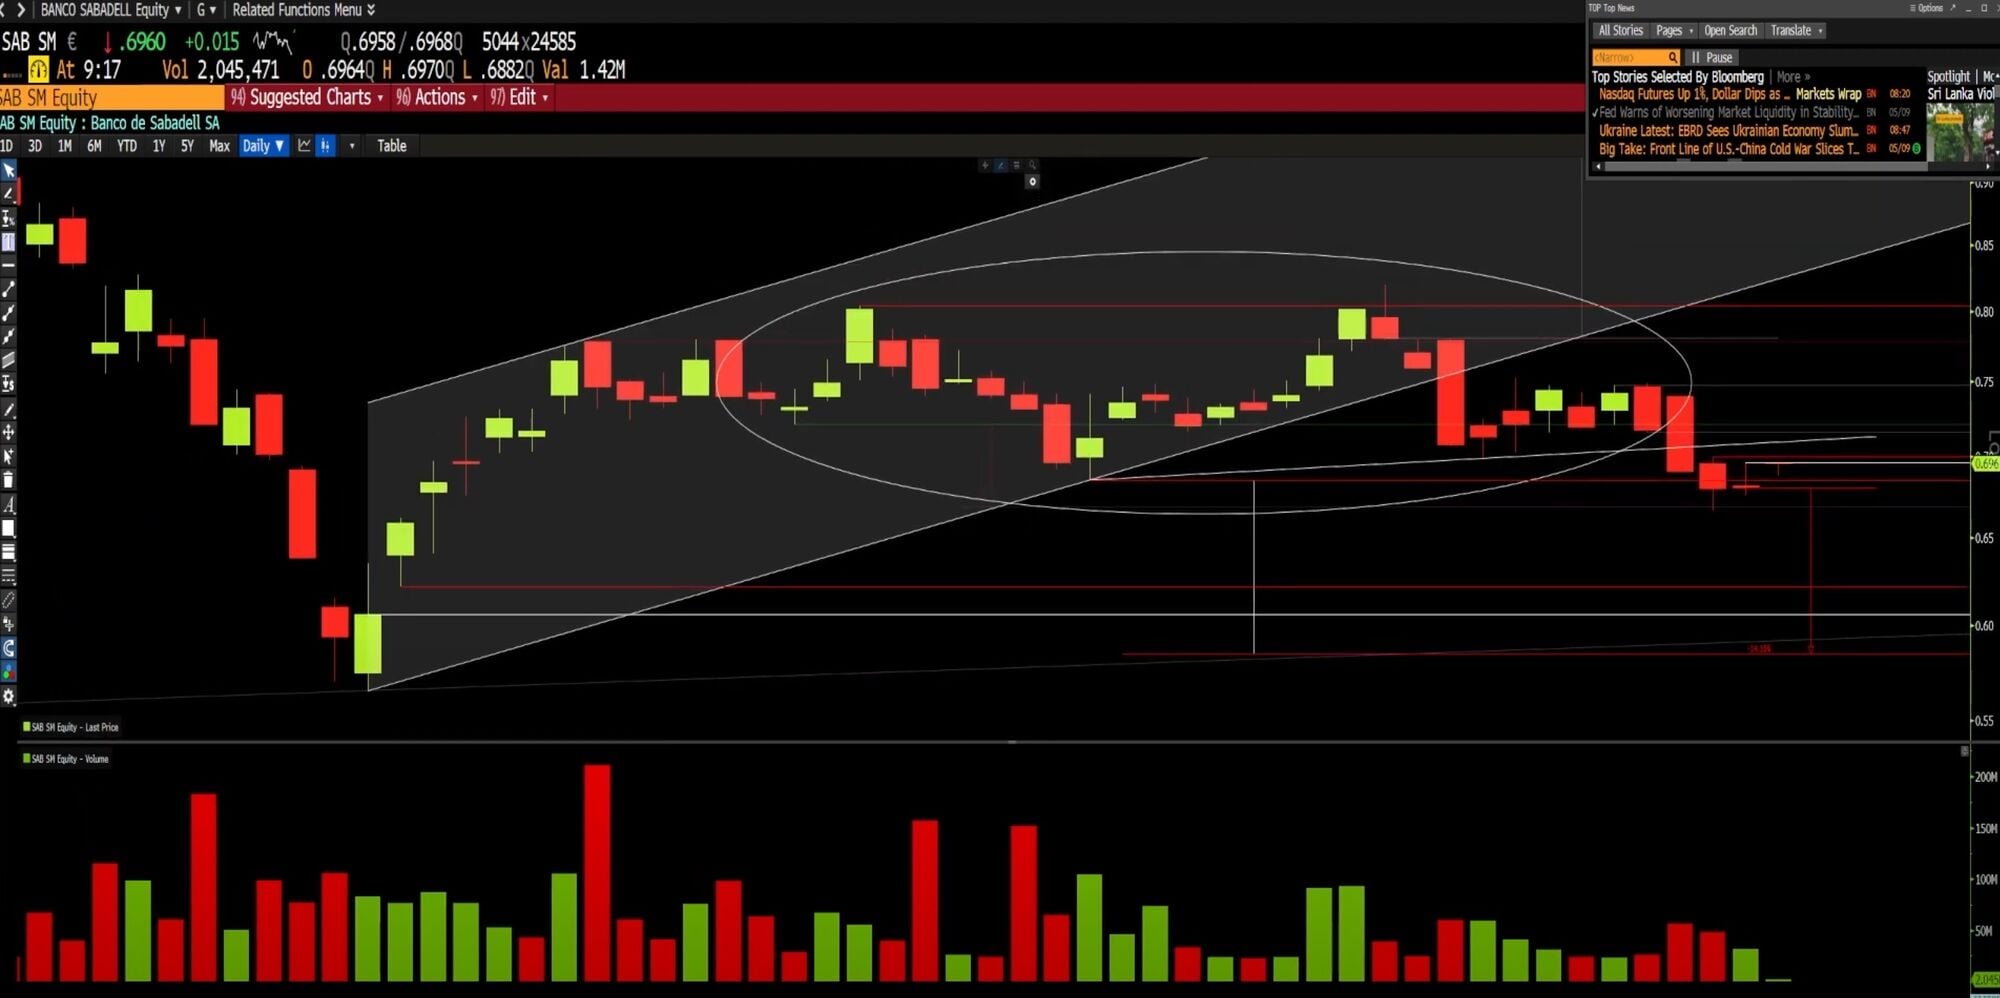Pick the trash delete annotation tool

9,480
